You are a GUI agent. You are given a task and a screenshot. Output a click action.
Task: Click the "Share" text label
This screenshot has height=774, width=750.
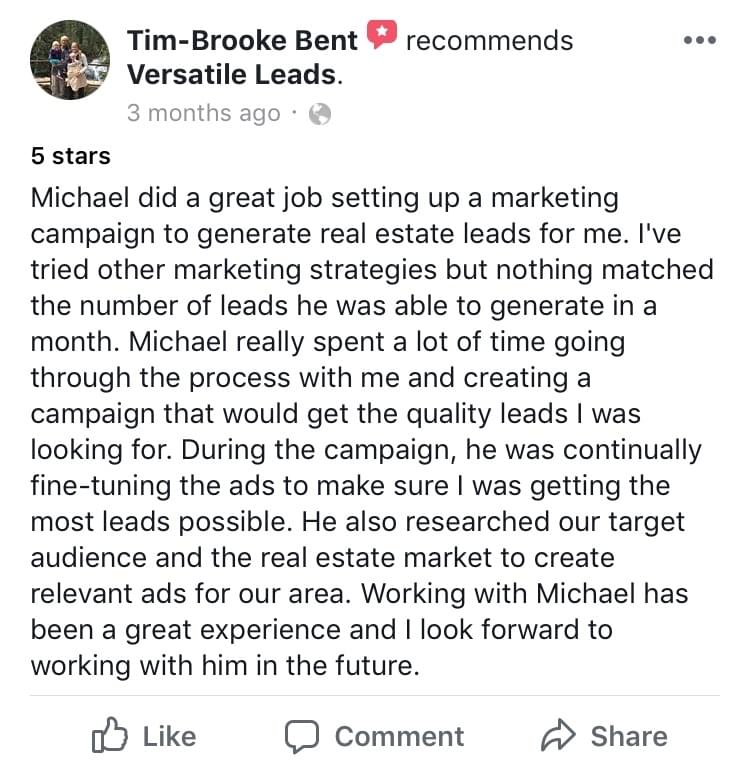coord(630,737)
